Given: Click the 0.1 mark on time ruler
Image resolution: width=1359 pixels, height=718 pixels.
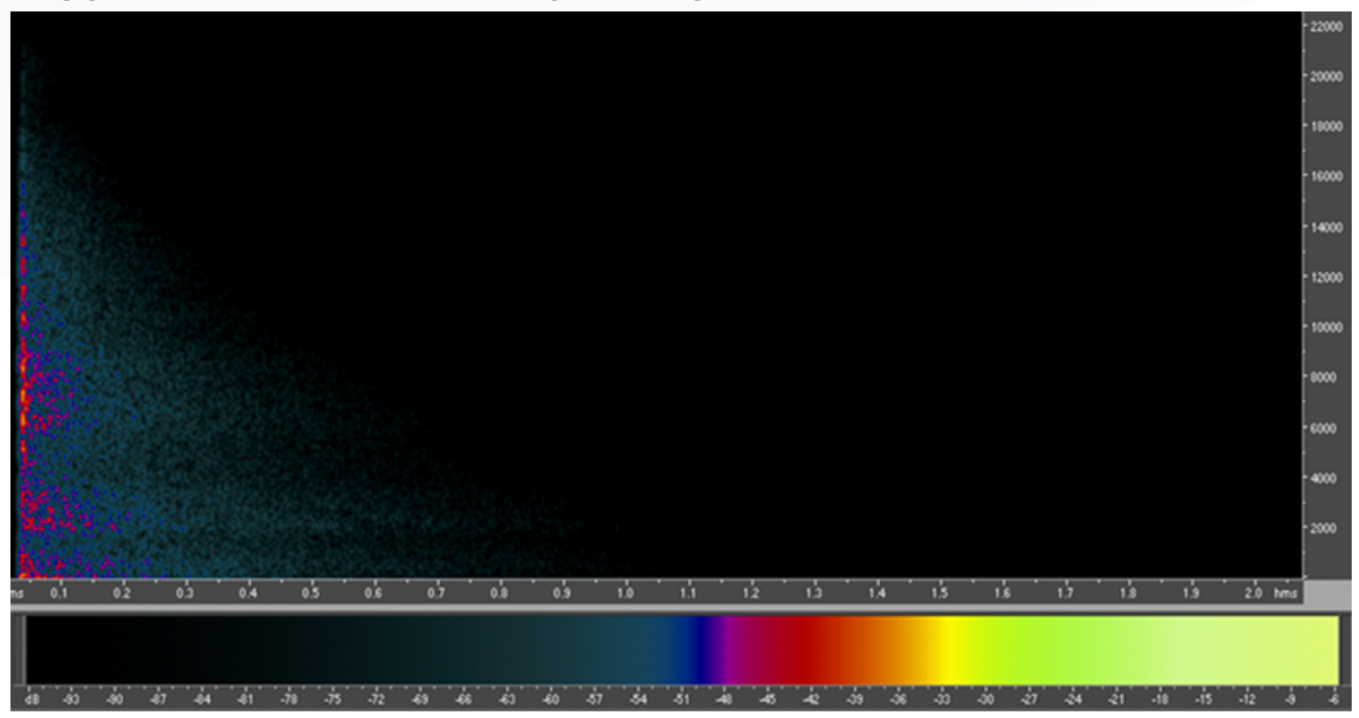Looking at the screenshot, I should click(x=59, y=593).
